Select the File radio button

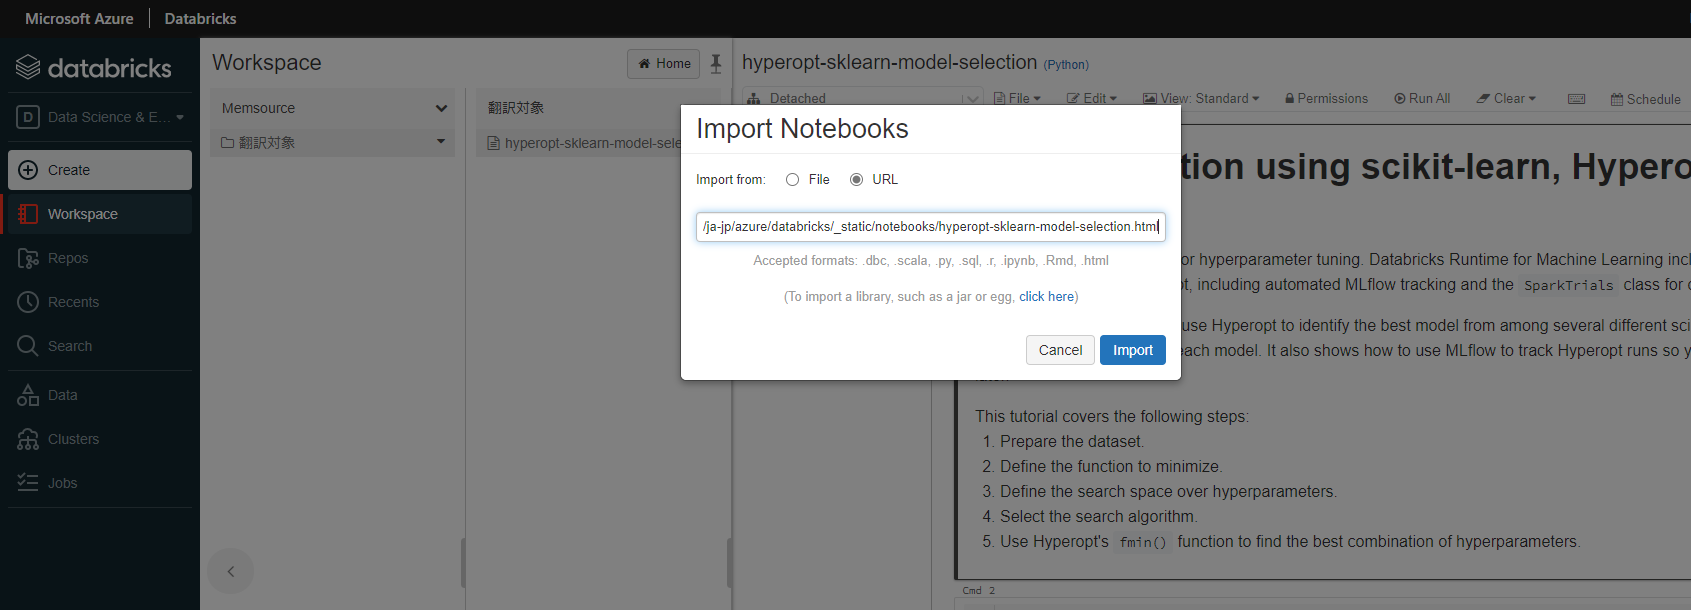792,180
